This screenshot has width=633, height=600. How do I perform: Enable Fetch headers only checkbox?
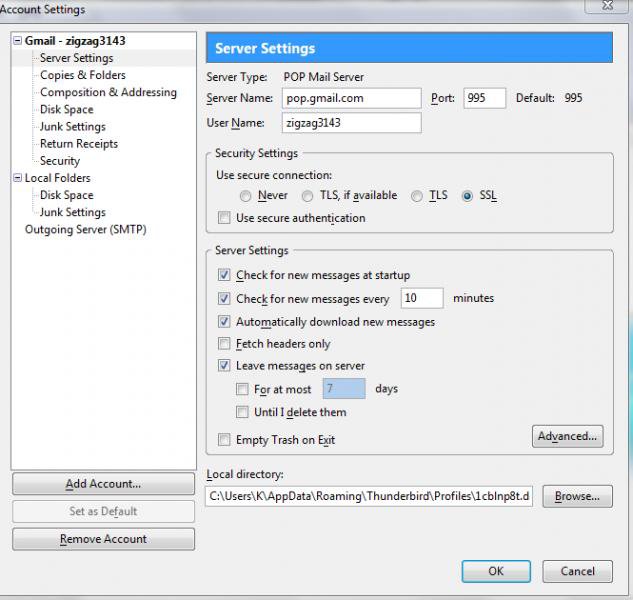click(224, 344)
